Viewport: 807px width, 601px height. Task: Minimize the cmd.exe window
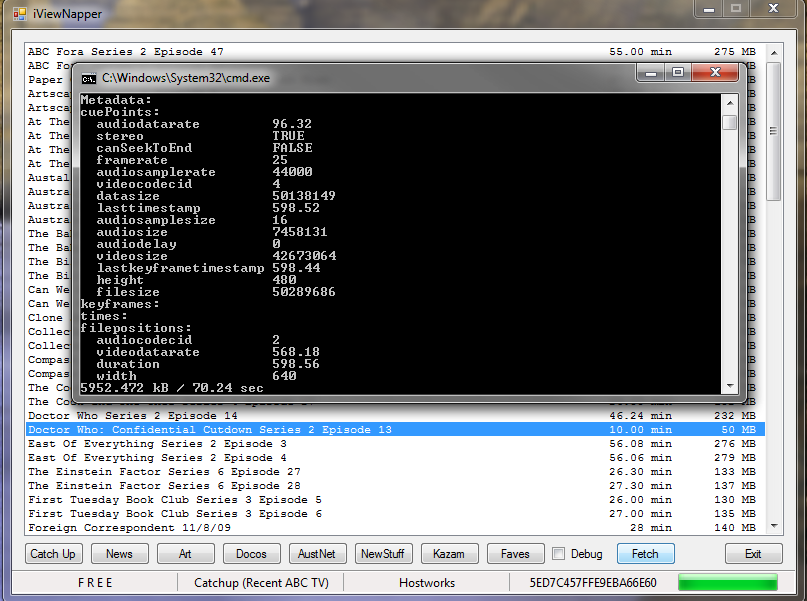tap(651, 73)
